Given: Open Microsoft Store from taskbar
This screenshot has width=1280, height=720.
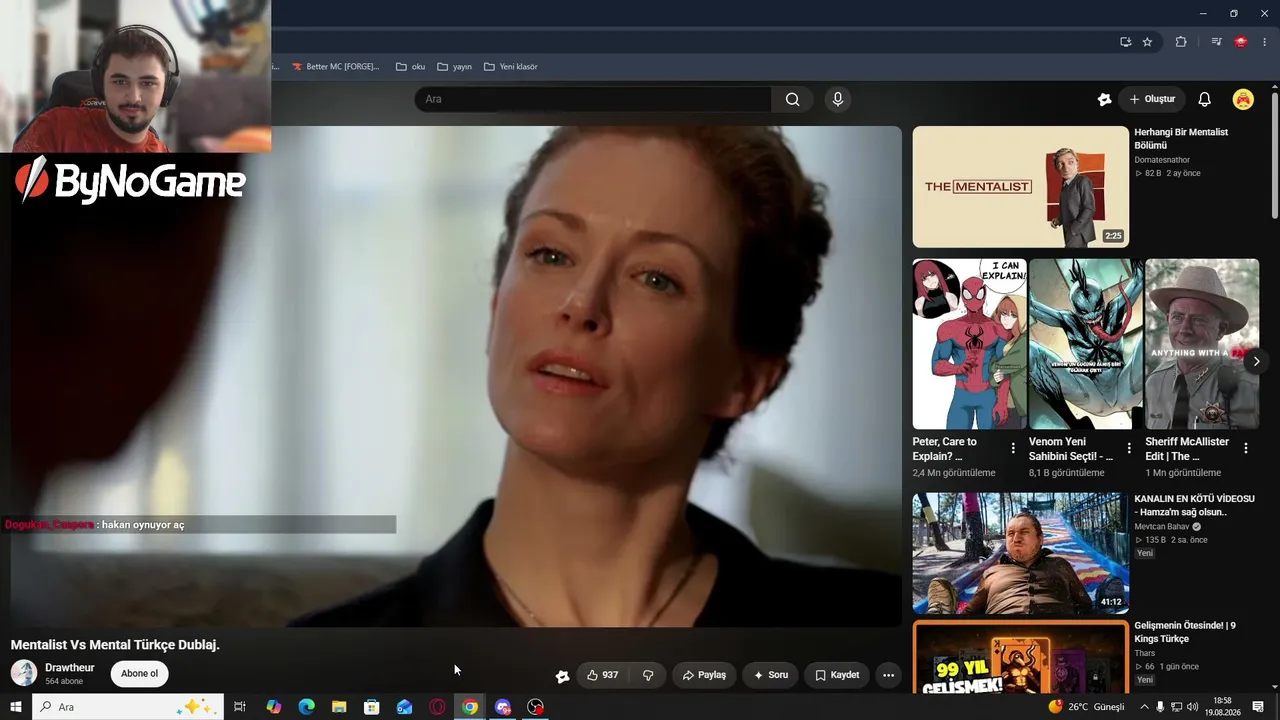Looking at the screenshot, I should 372,707.
